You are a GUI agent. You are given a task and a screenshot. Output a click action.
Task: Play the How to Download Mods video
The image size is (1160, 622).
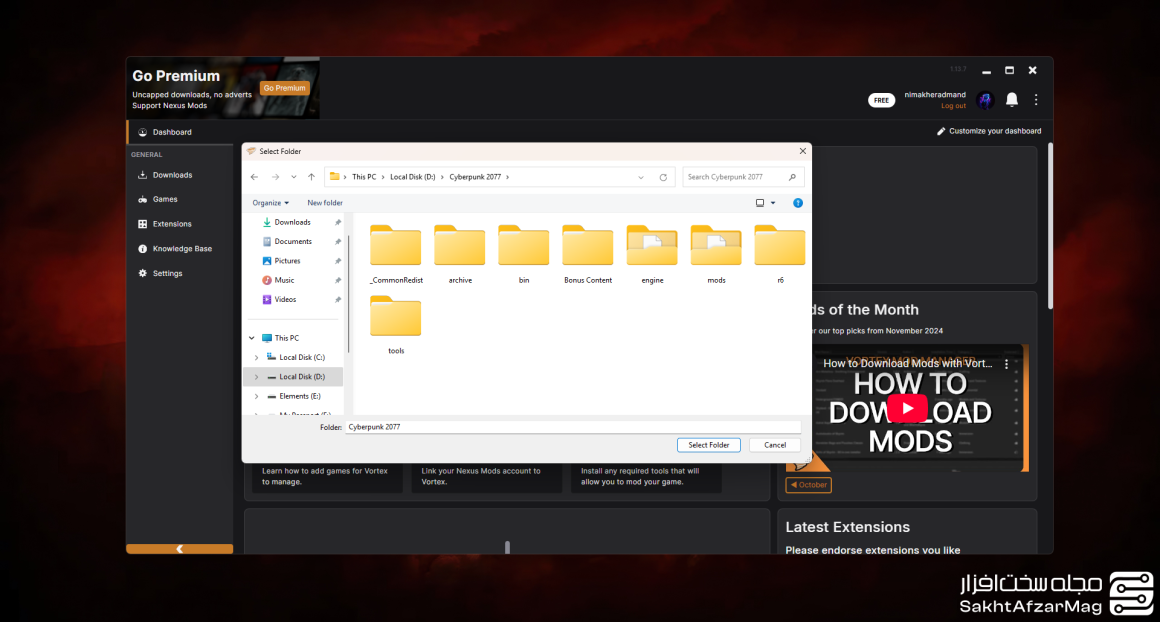point(907,408)
